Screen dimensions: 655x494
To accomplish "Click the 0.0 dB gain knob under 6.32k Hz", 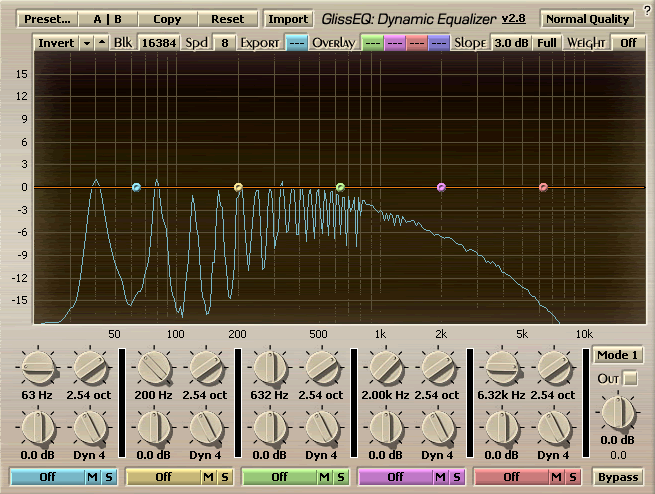I will pos(502,428).
